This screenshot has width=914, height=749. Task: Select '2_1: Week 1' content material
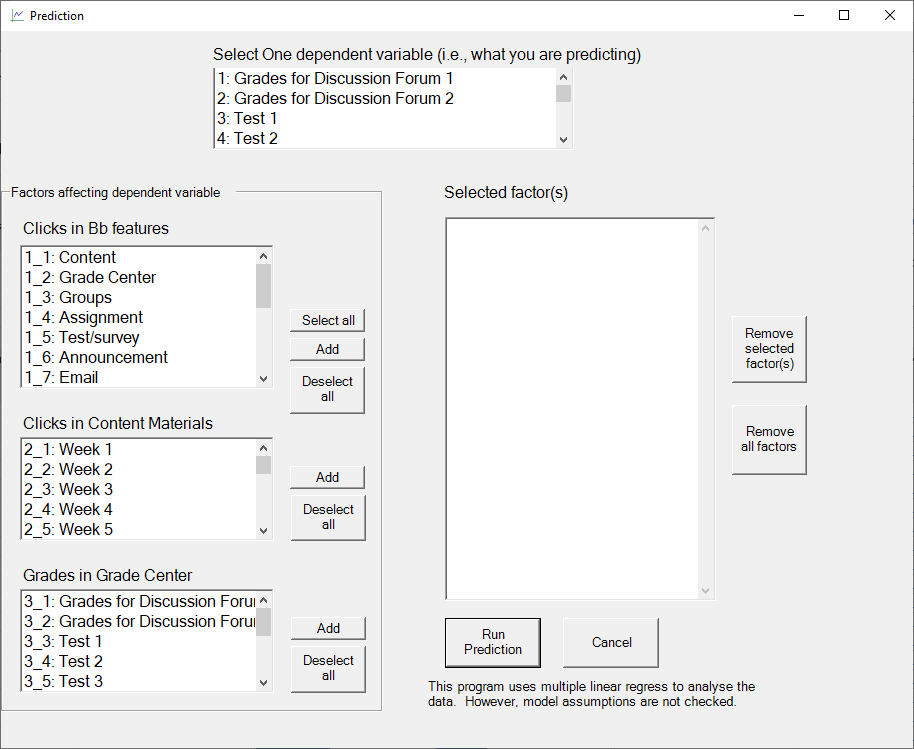(139, 449)
